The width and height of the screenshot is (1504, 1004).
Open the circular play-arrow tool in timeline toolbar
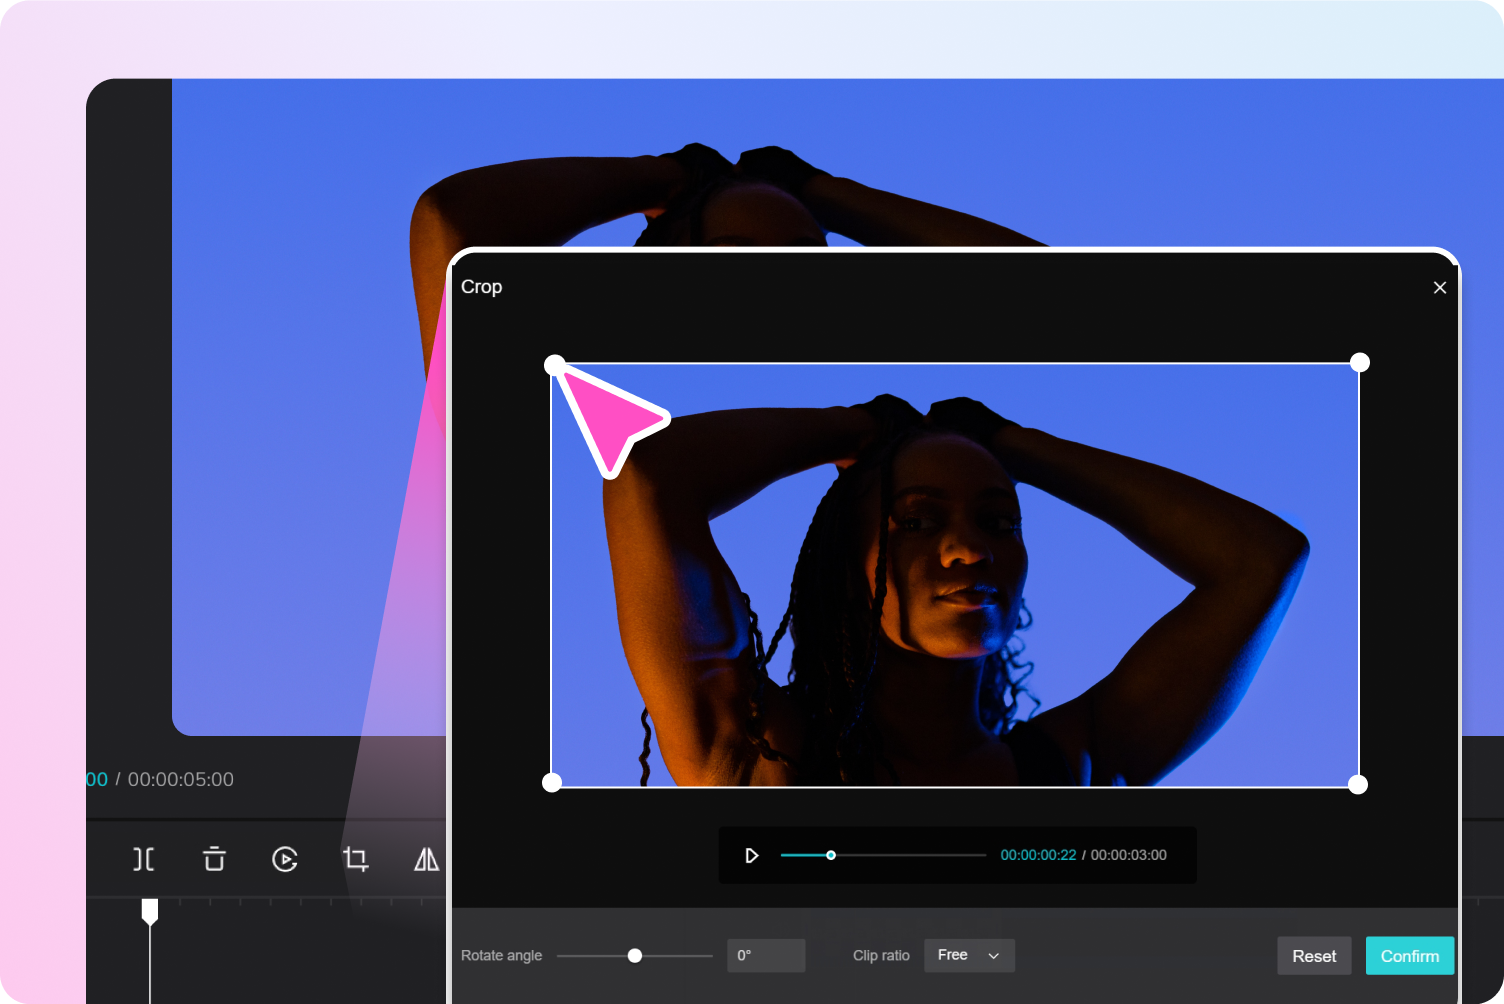coord(285,859)
